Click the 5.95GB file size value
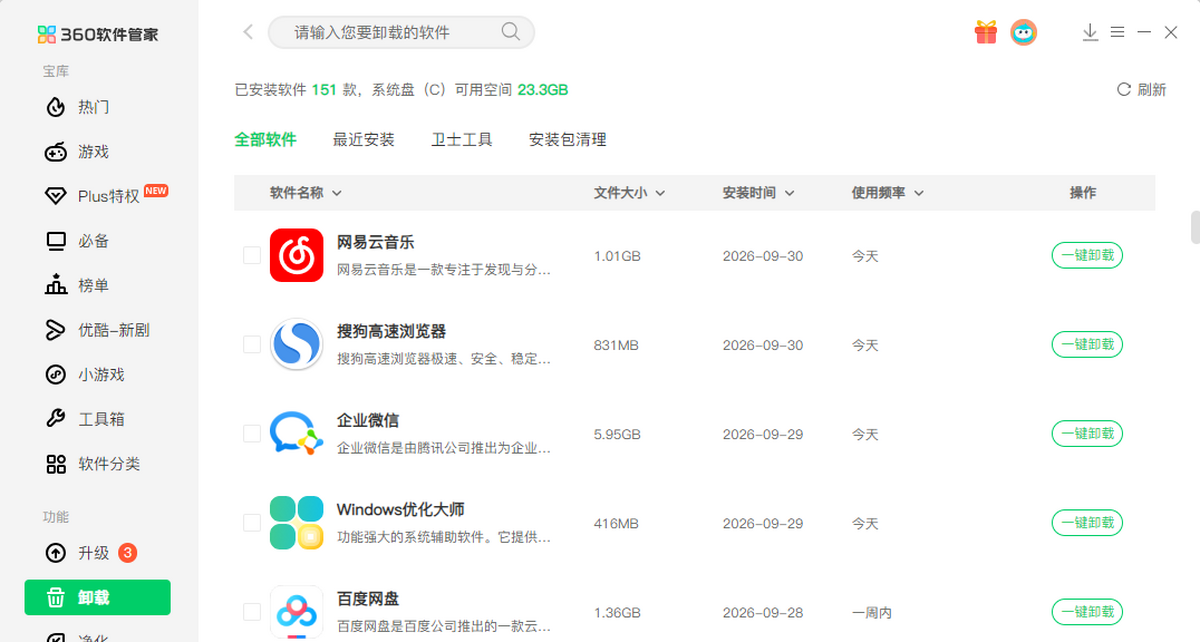 tap(617, 434)
